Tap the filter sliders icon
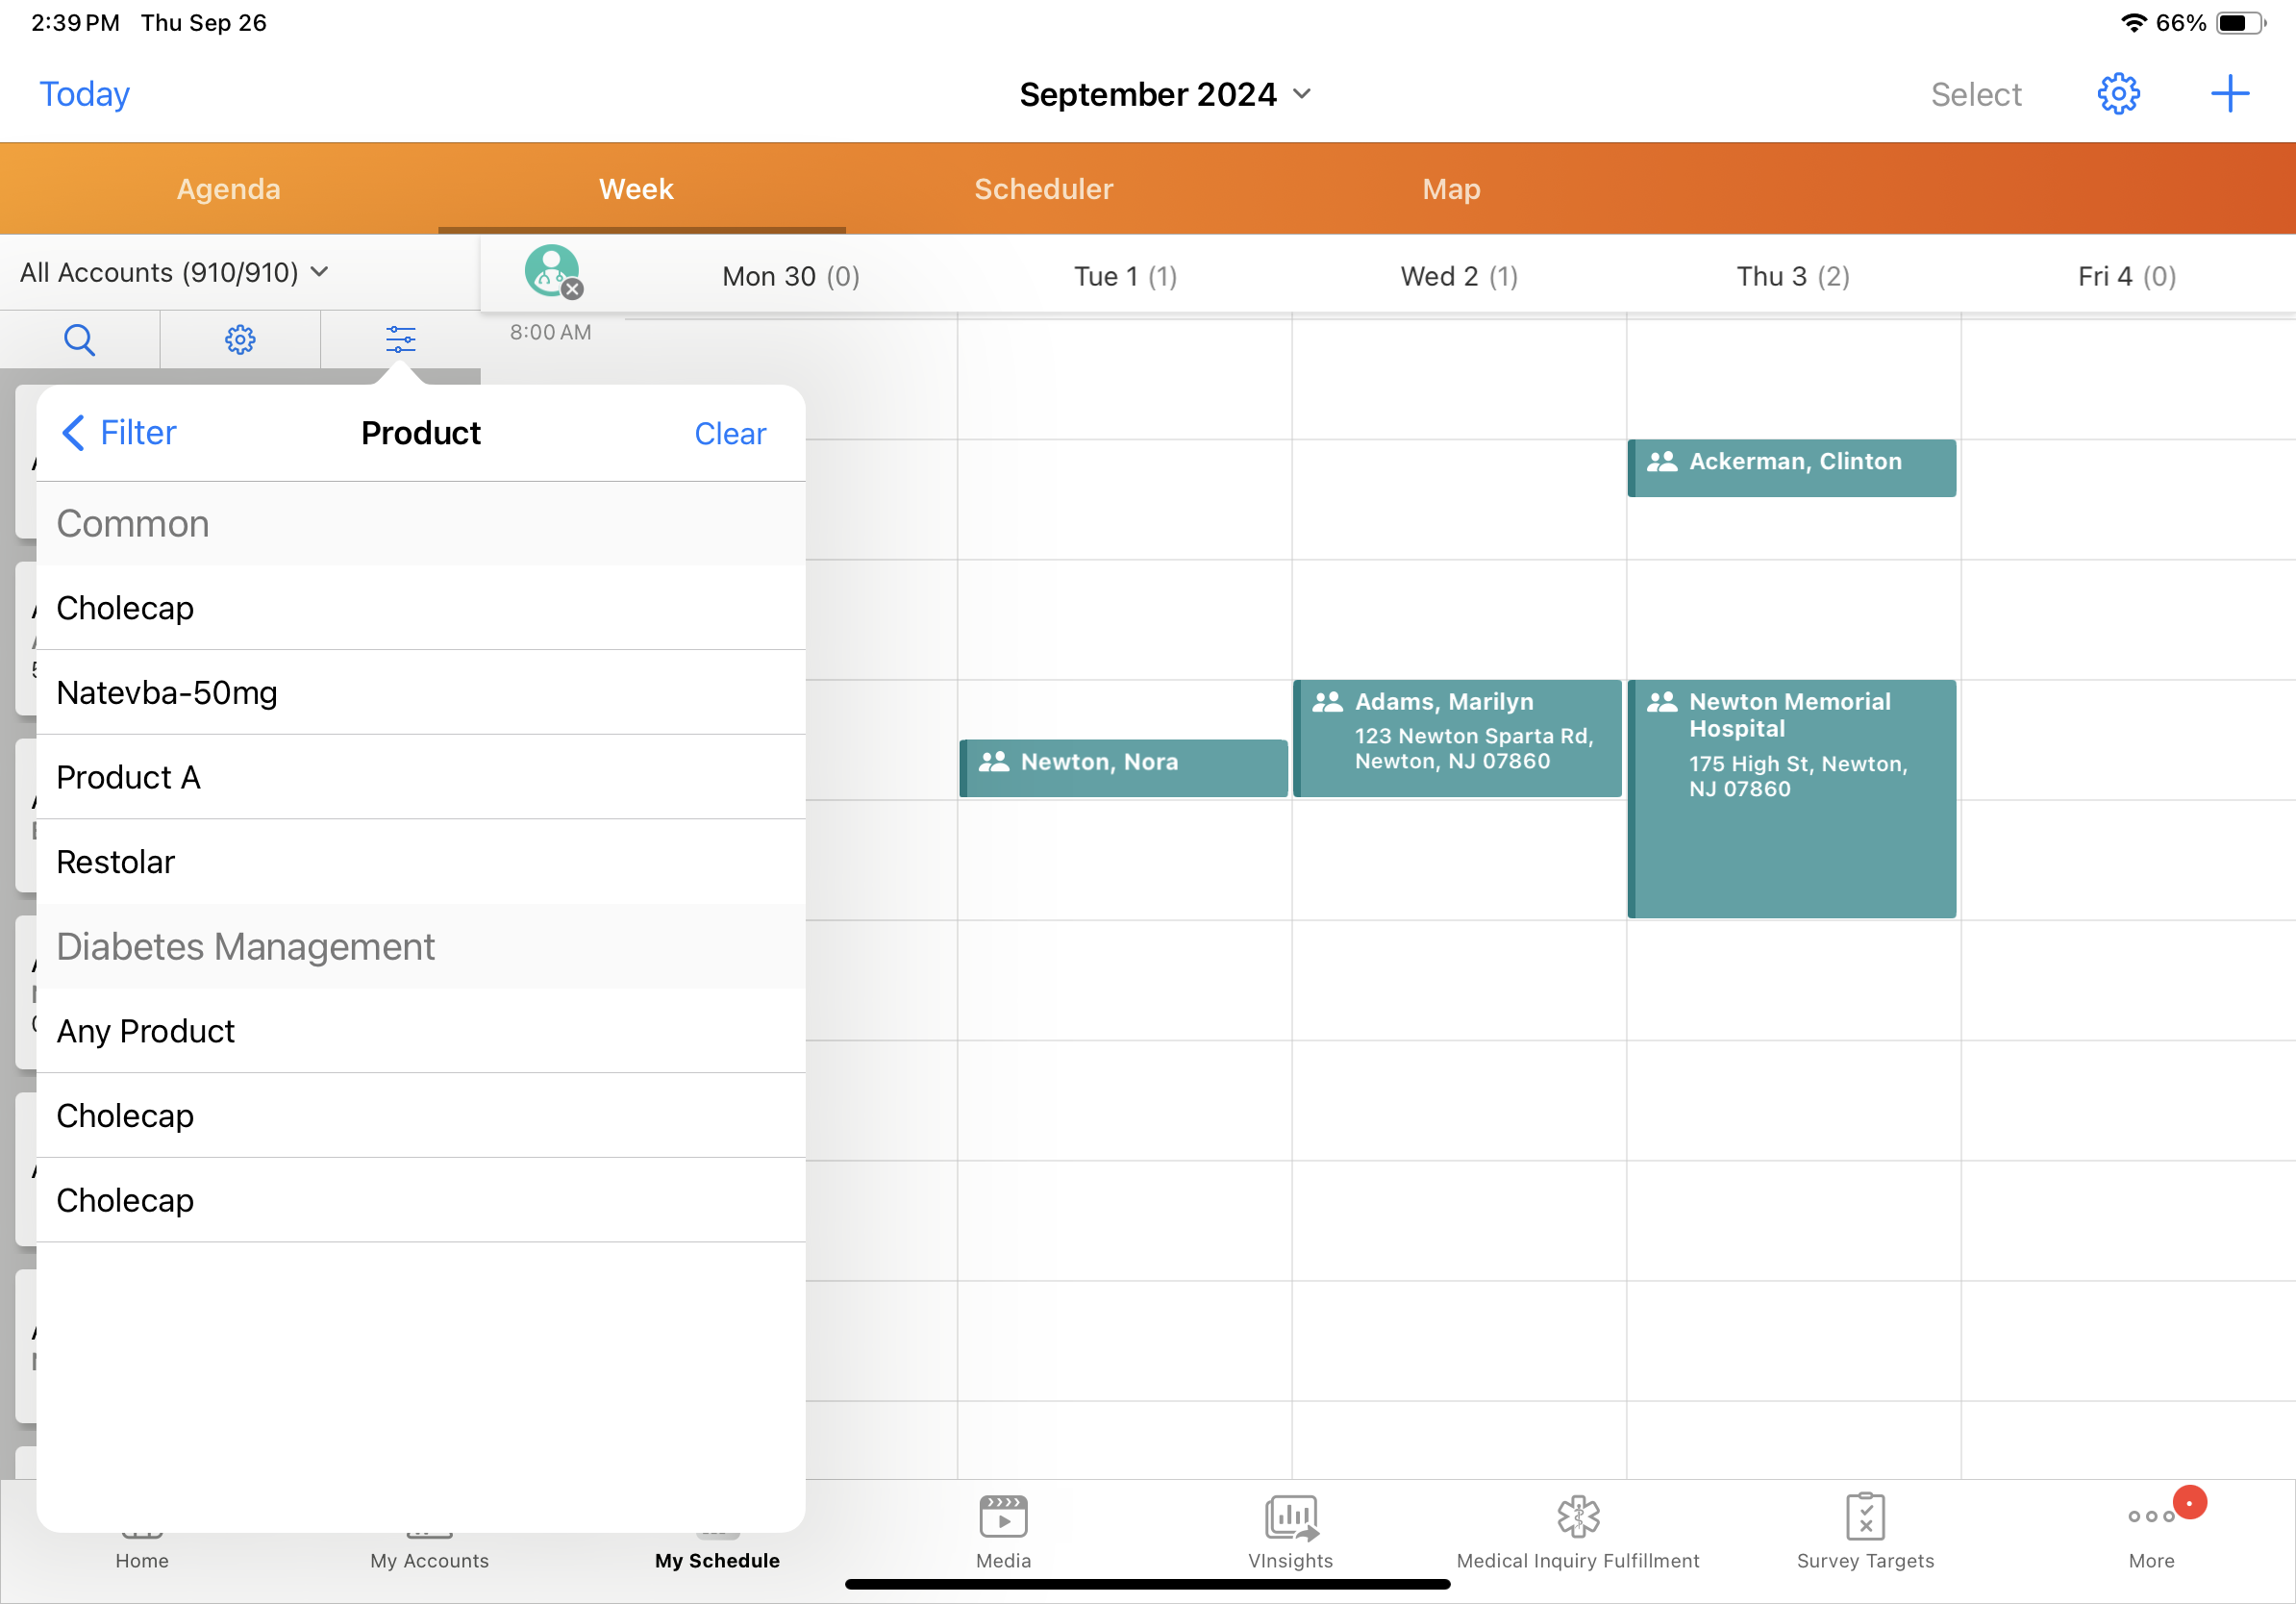2296x1604 pixels. click(x=401, y=340)
